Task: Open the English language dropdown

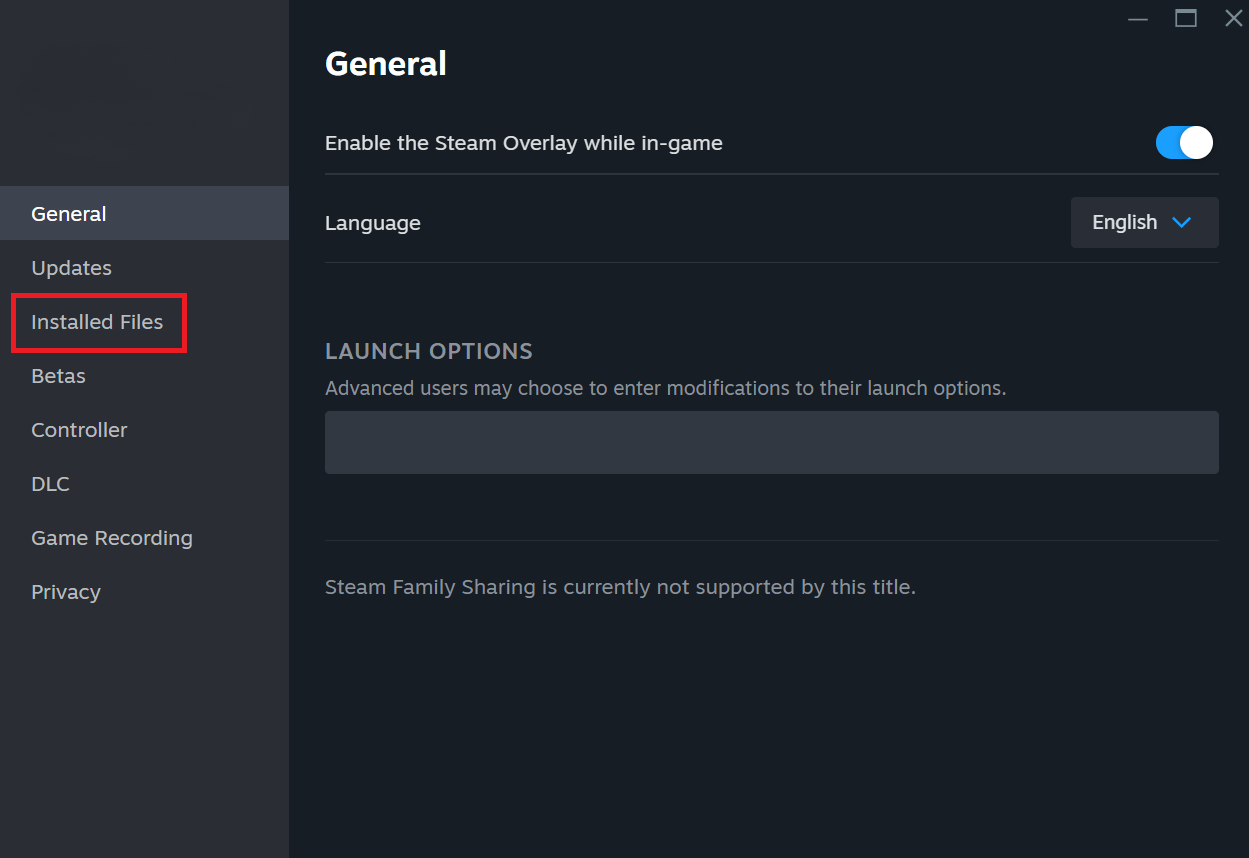Action: [1144, 222]
